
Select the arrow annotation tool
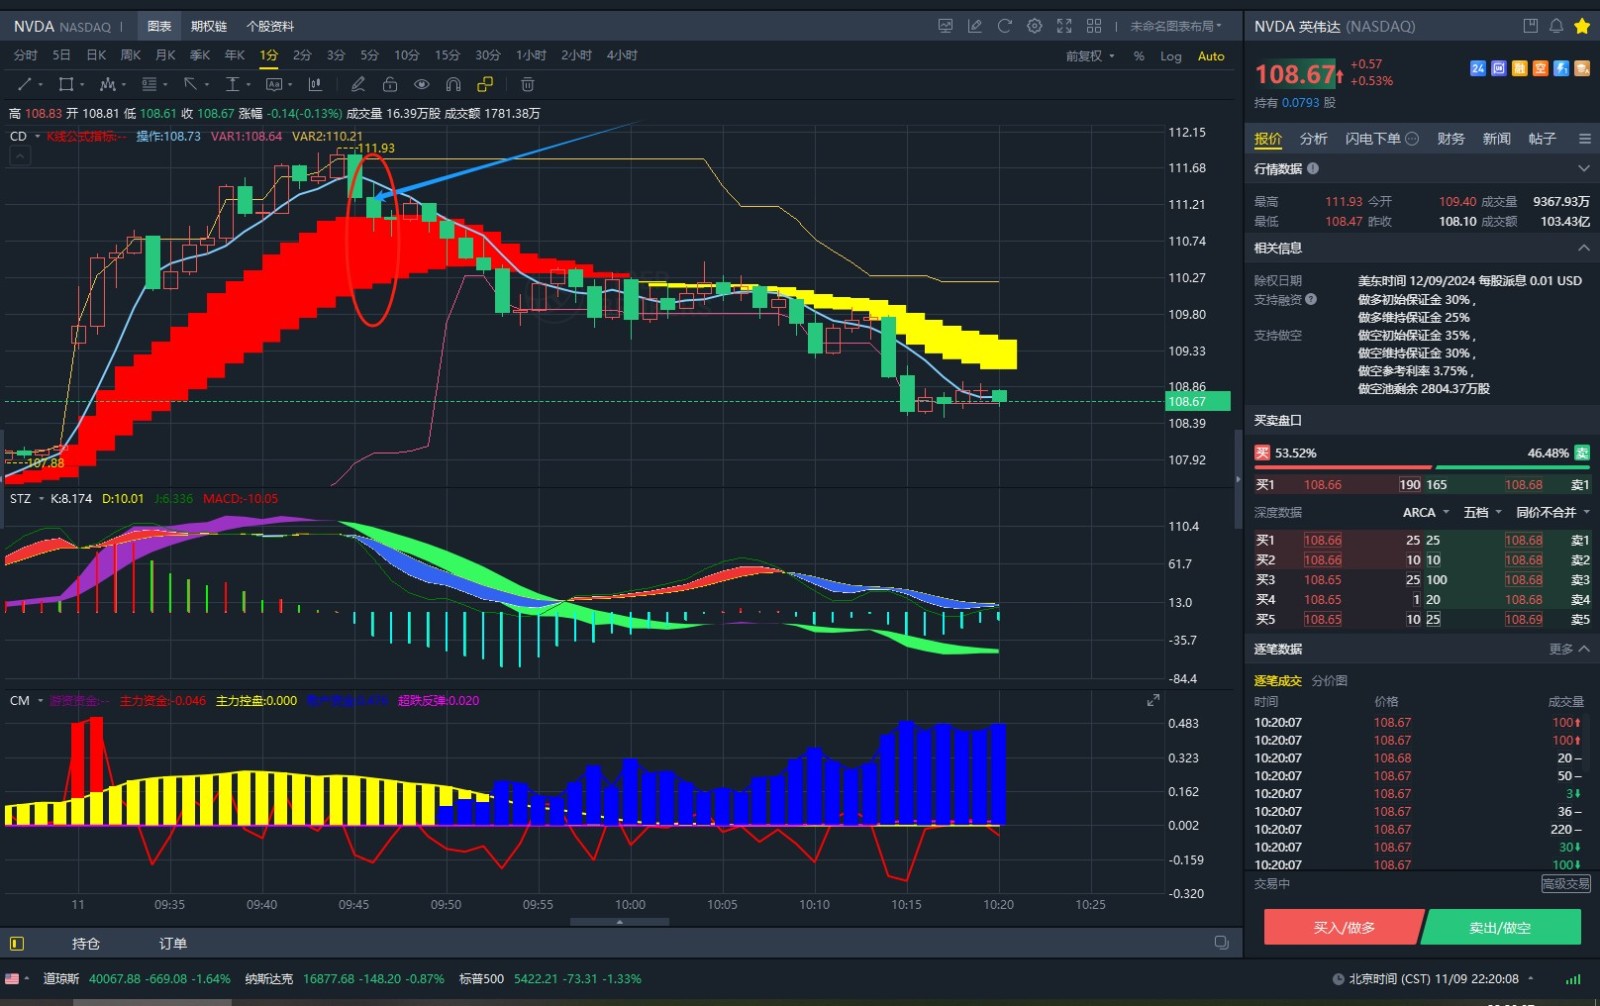tap(190, 84)
